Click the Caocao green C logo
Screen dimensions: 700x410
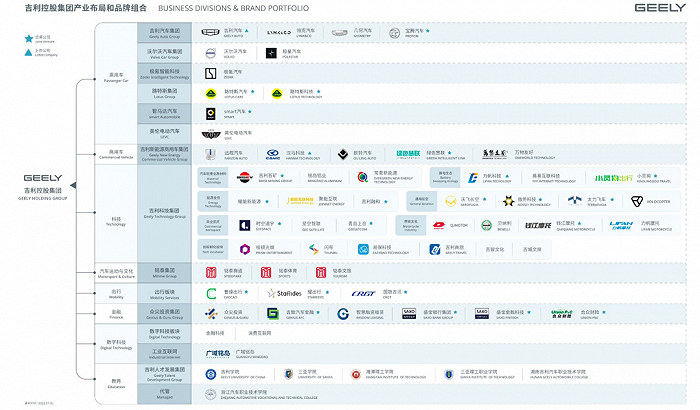211,293
